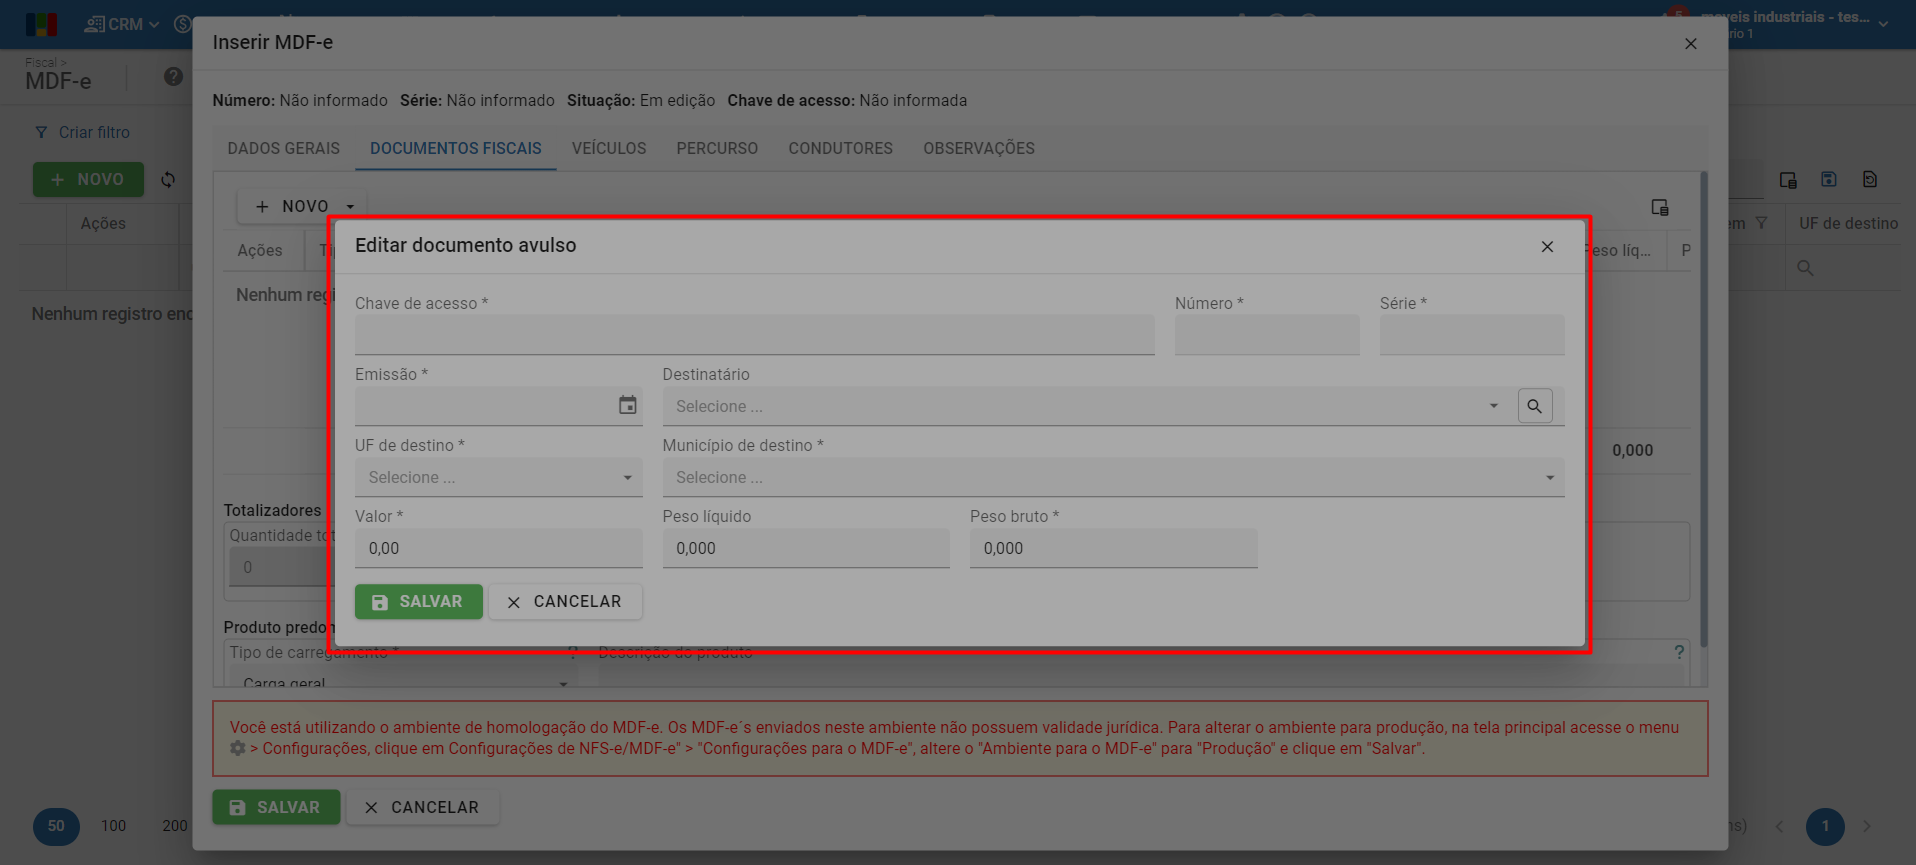Open column chooser in Inserir MDF-e documents grid
The width and height of the screenshot is (1916, 865).
pyautogui.click(x=1660, y=207)
